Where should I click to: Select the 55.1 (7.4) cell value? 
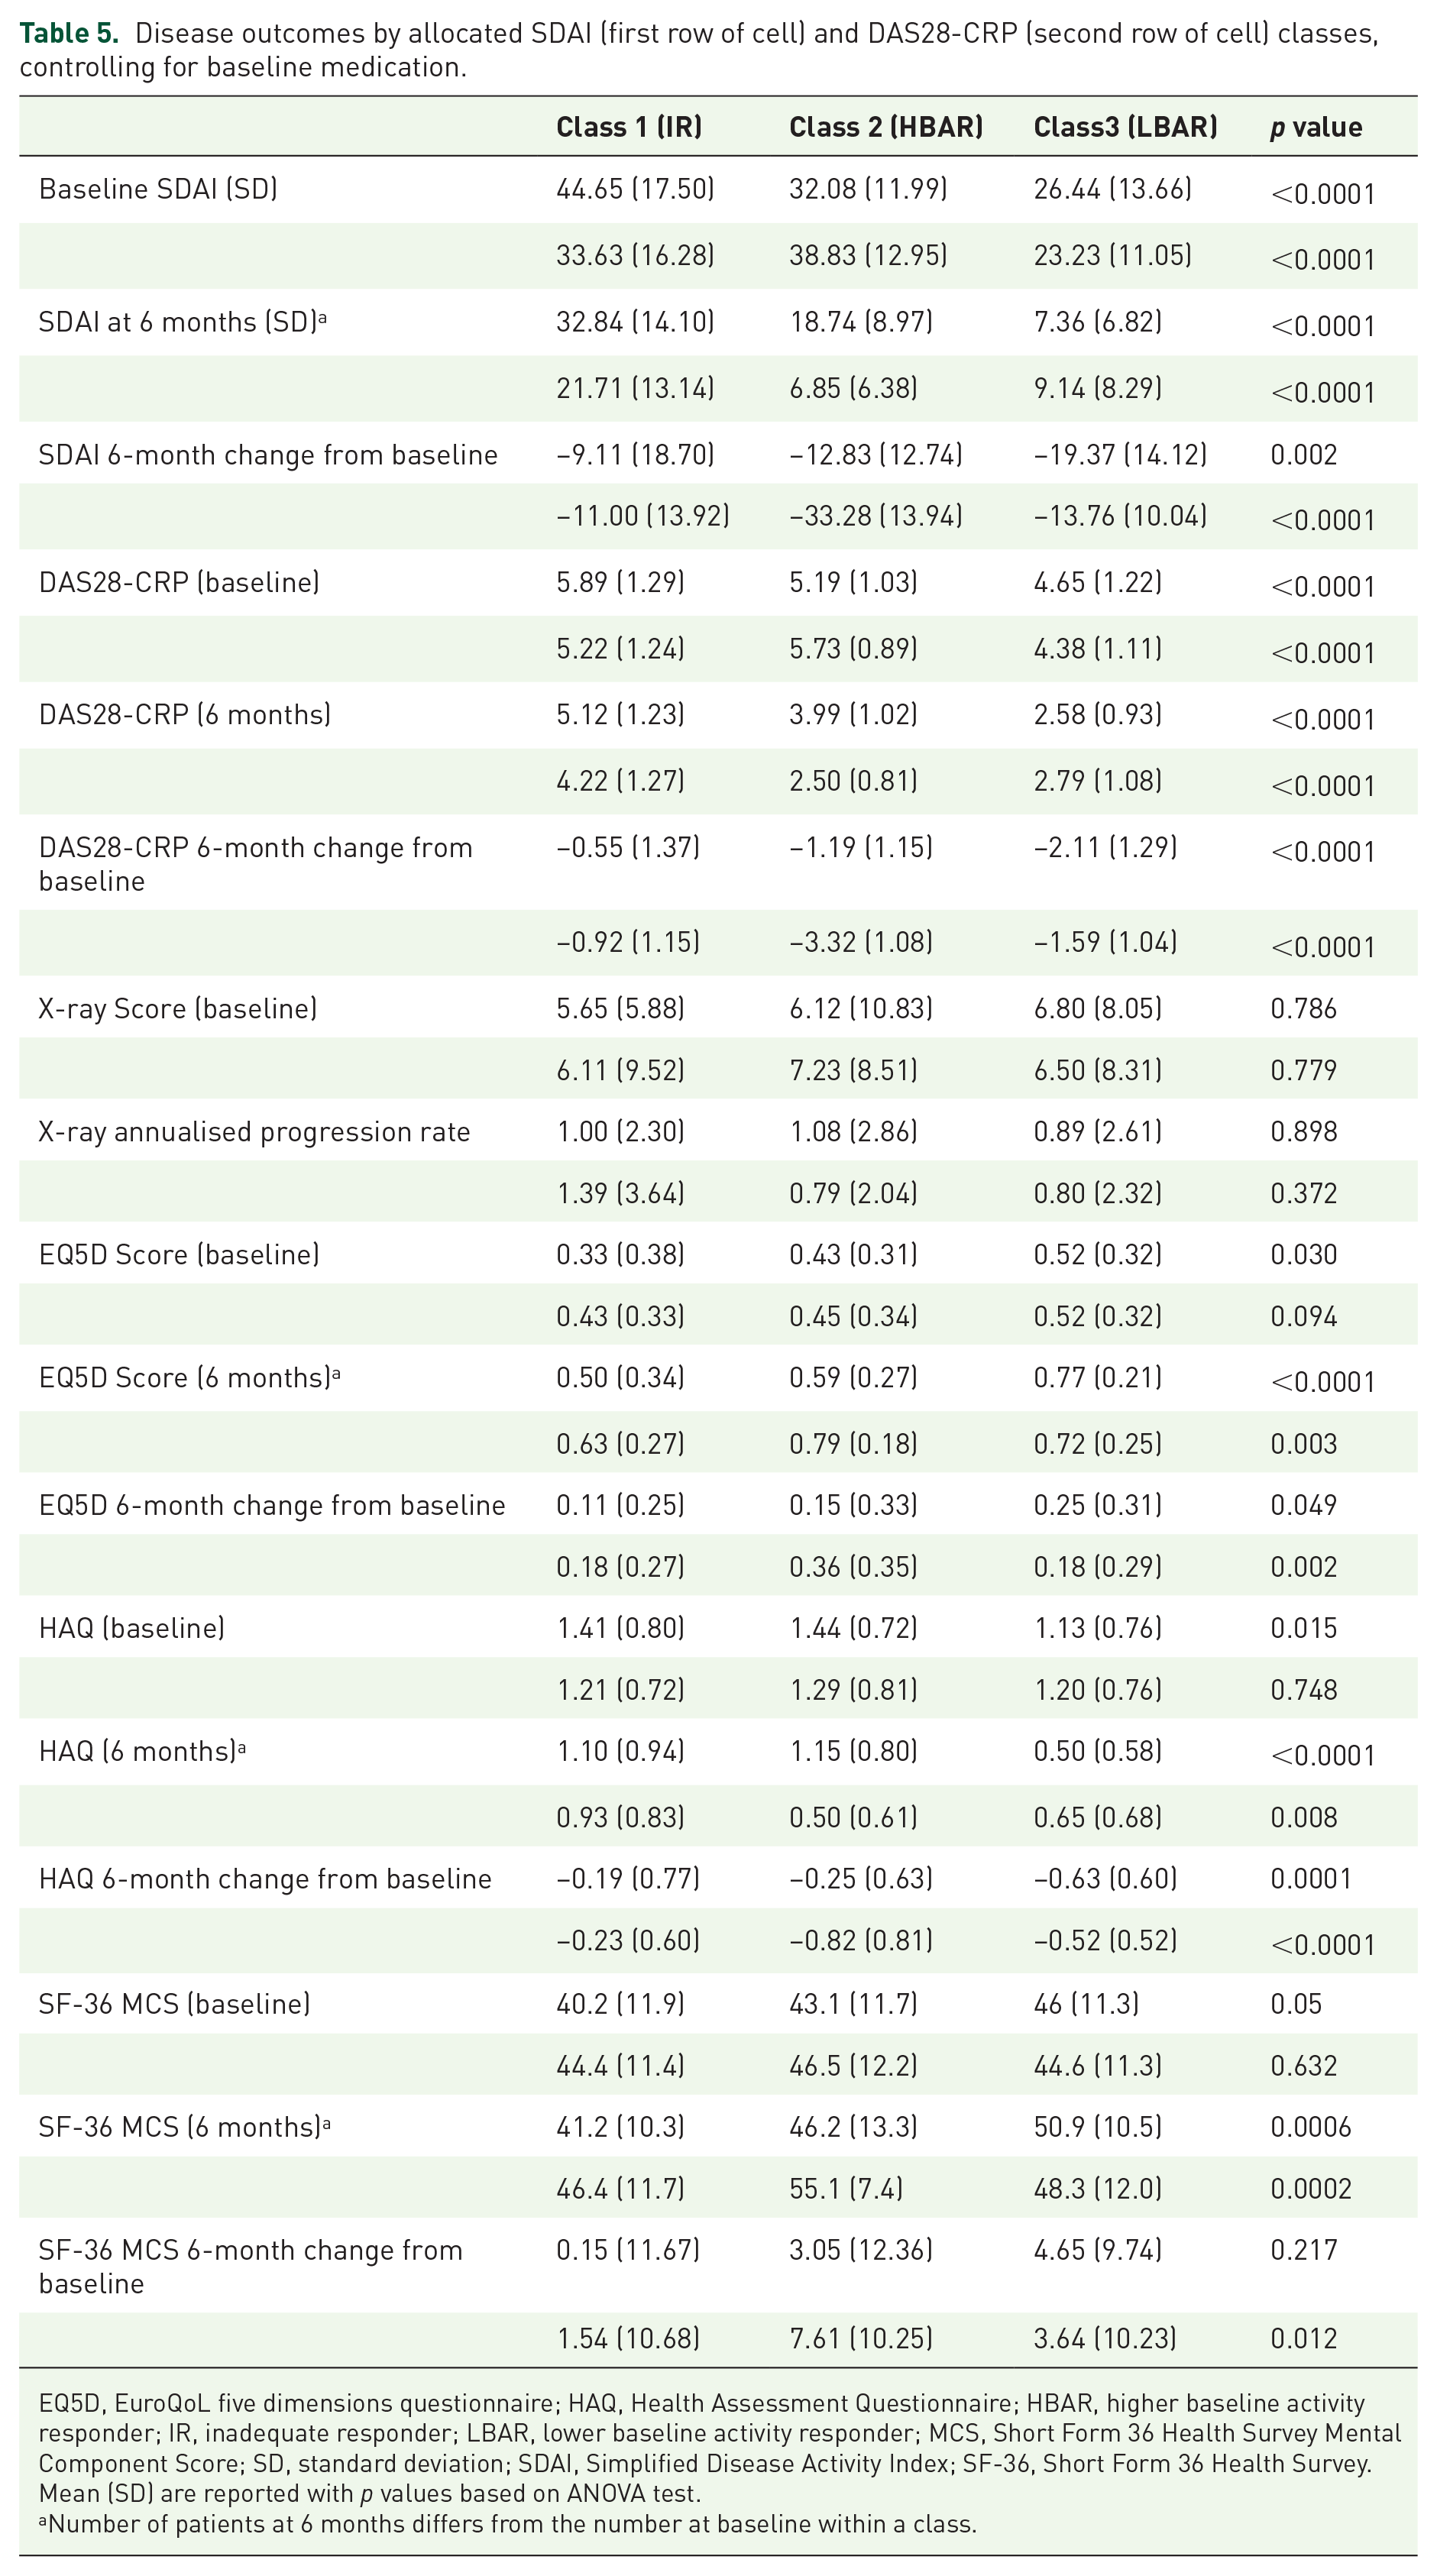point(846,2188)
